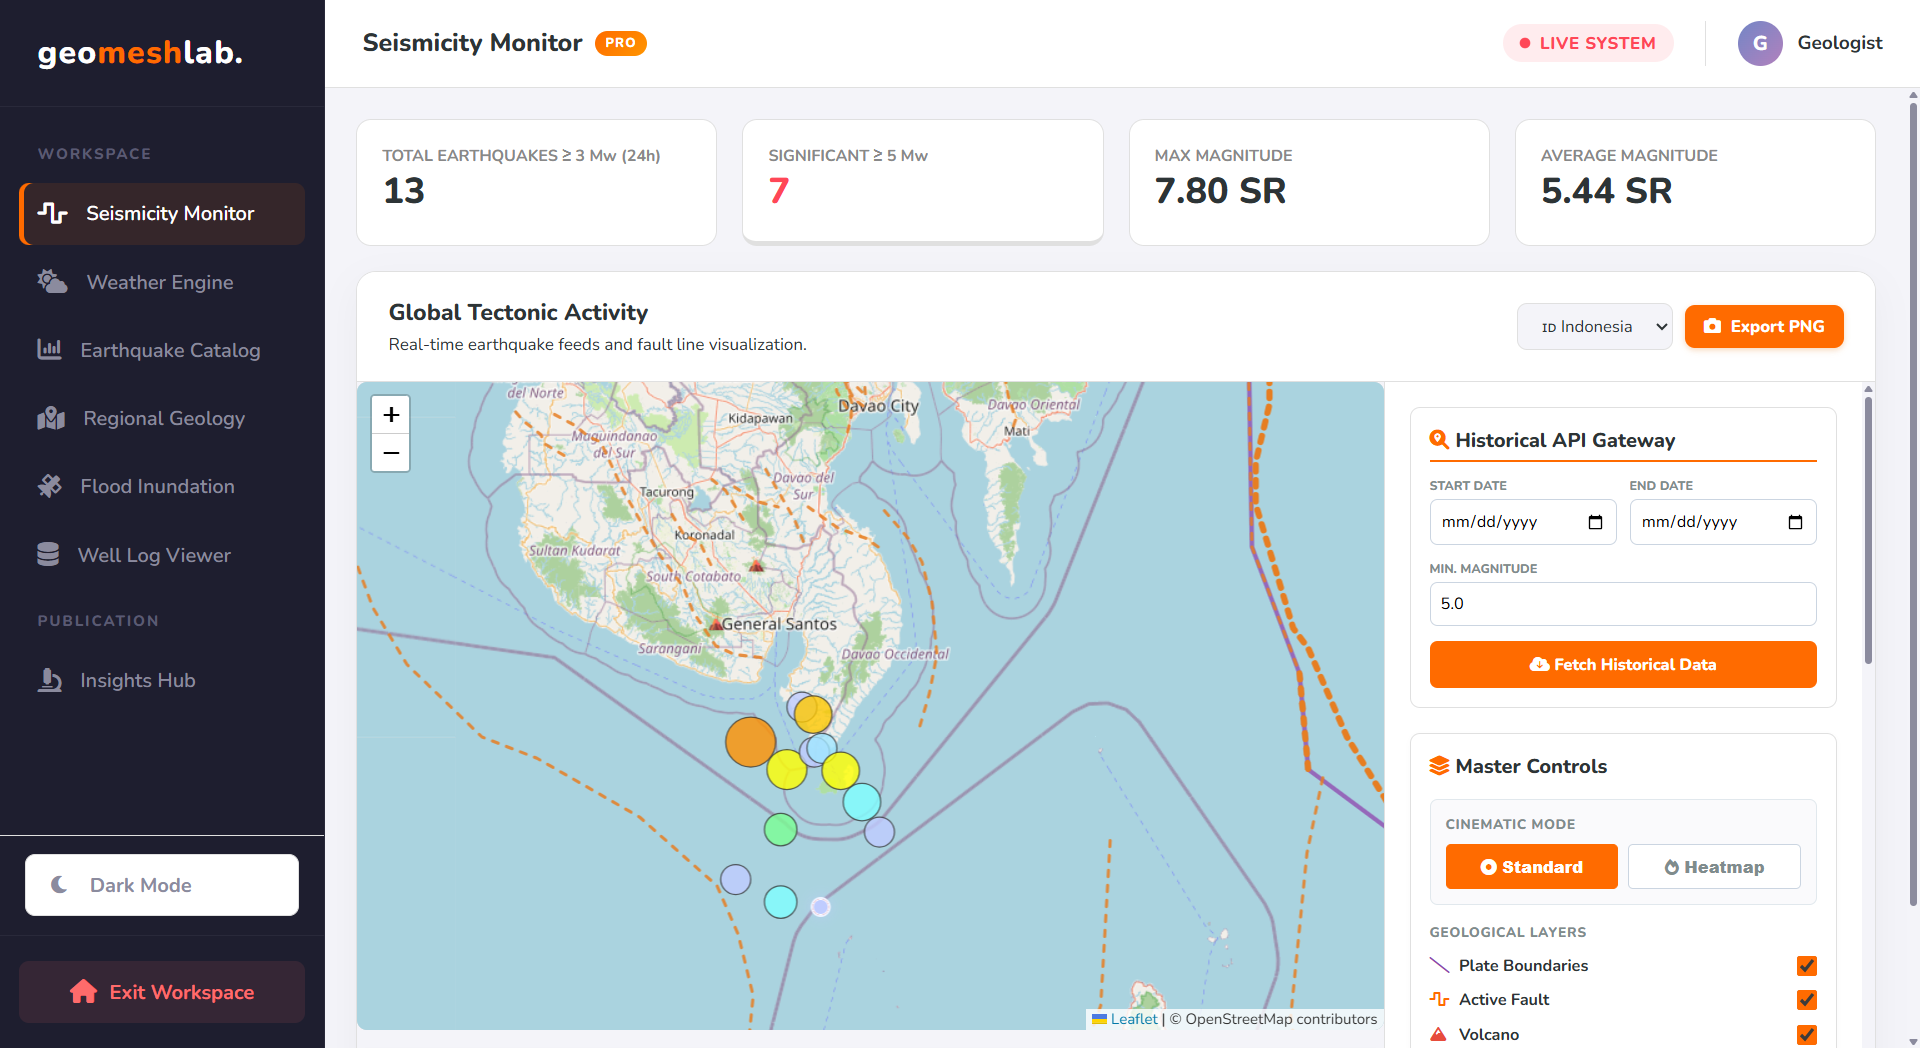Select Standard cinematic mode
This screenshot has width=1920, height=1048.
[x=1531, y=867]
